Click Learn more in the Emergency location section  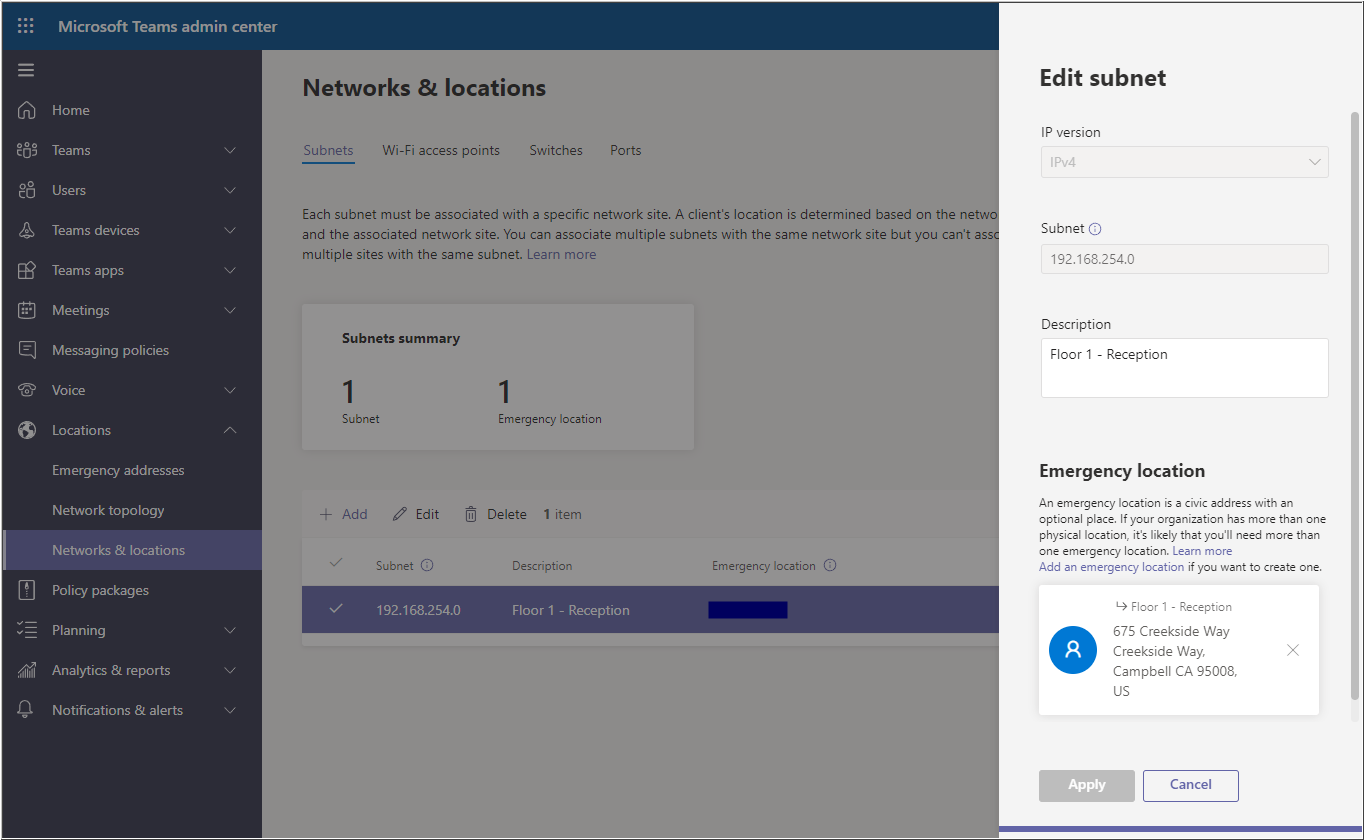pos(1202,551)
